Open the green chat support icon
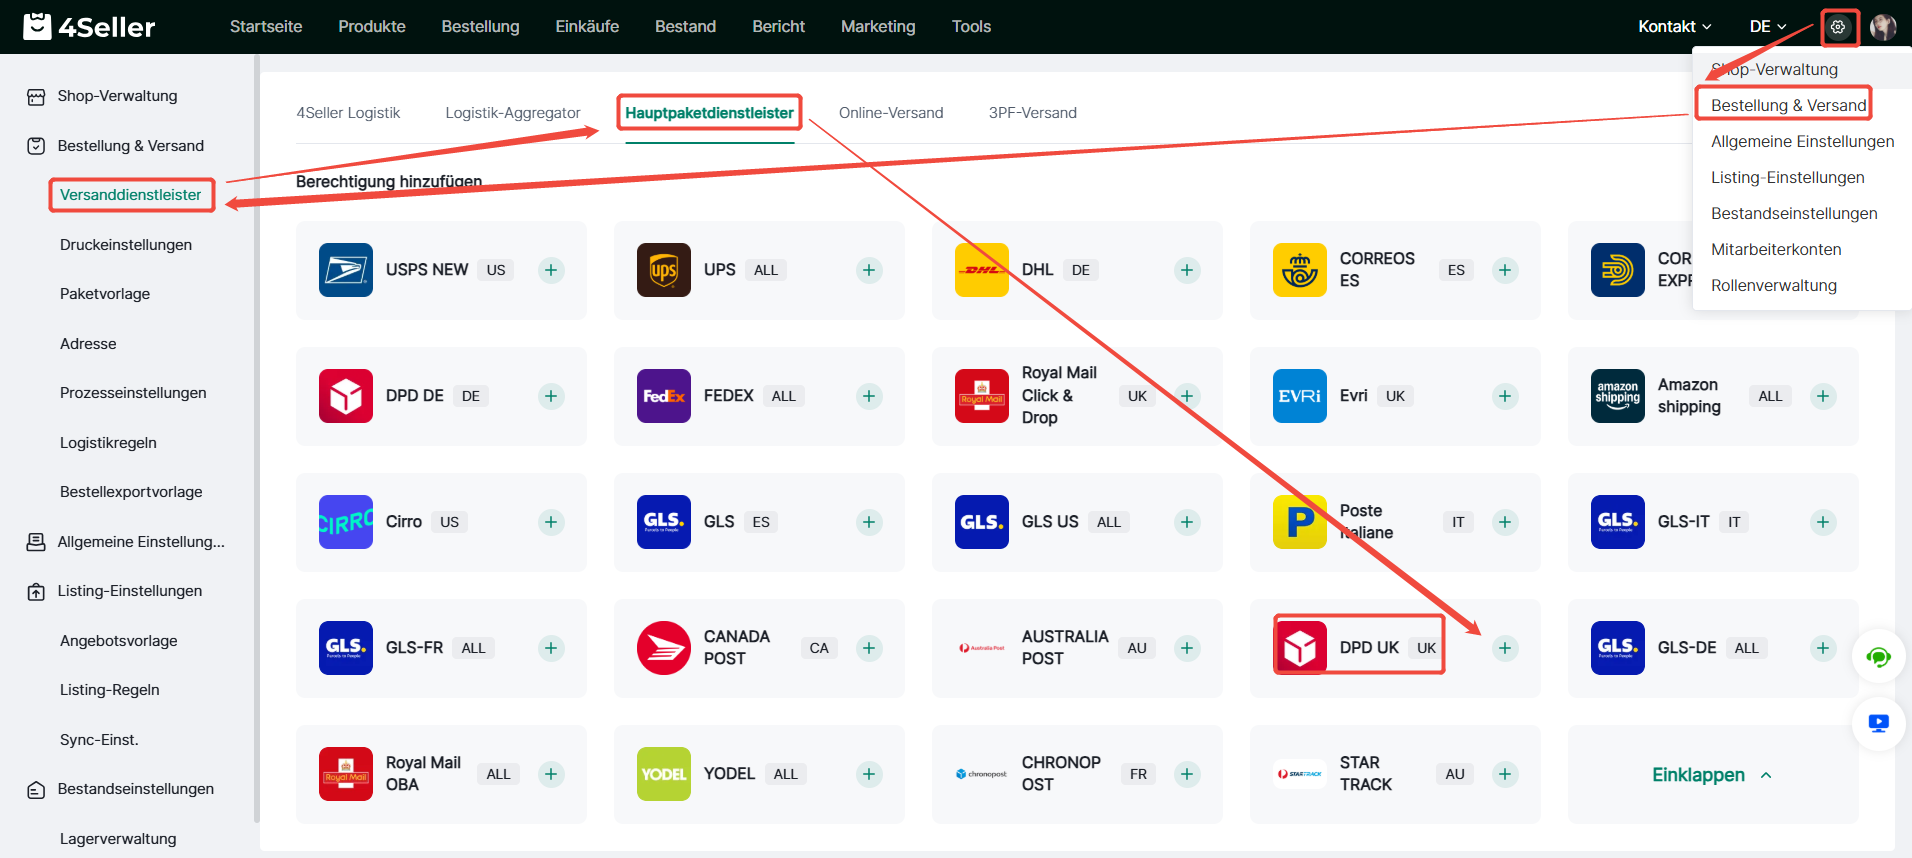Screen dimensions: 1912x858 point(1879,657)
